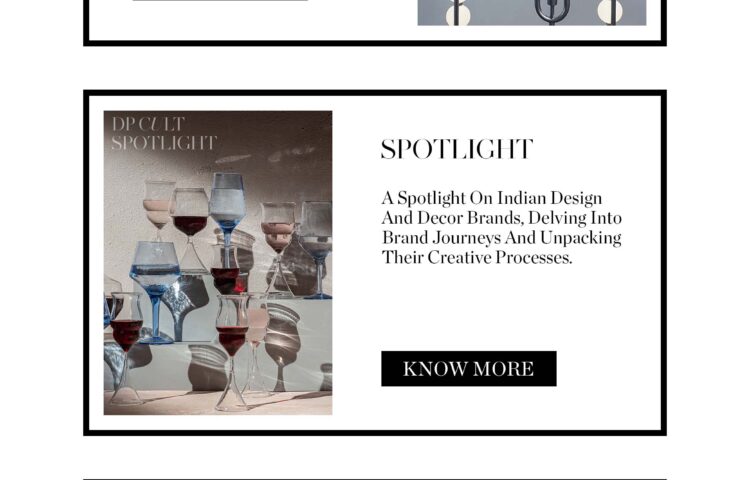The image size is (750, 480).
Task: Click the stacked clear glass at bottom center
Action: pos(232,351)
